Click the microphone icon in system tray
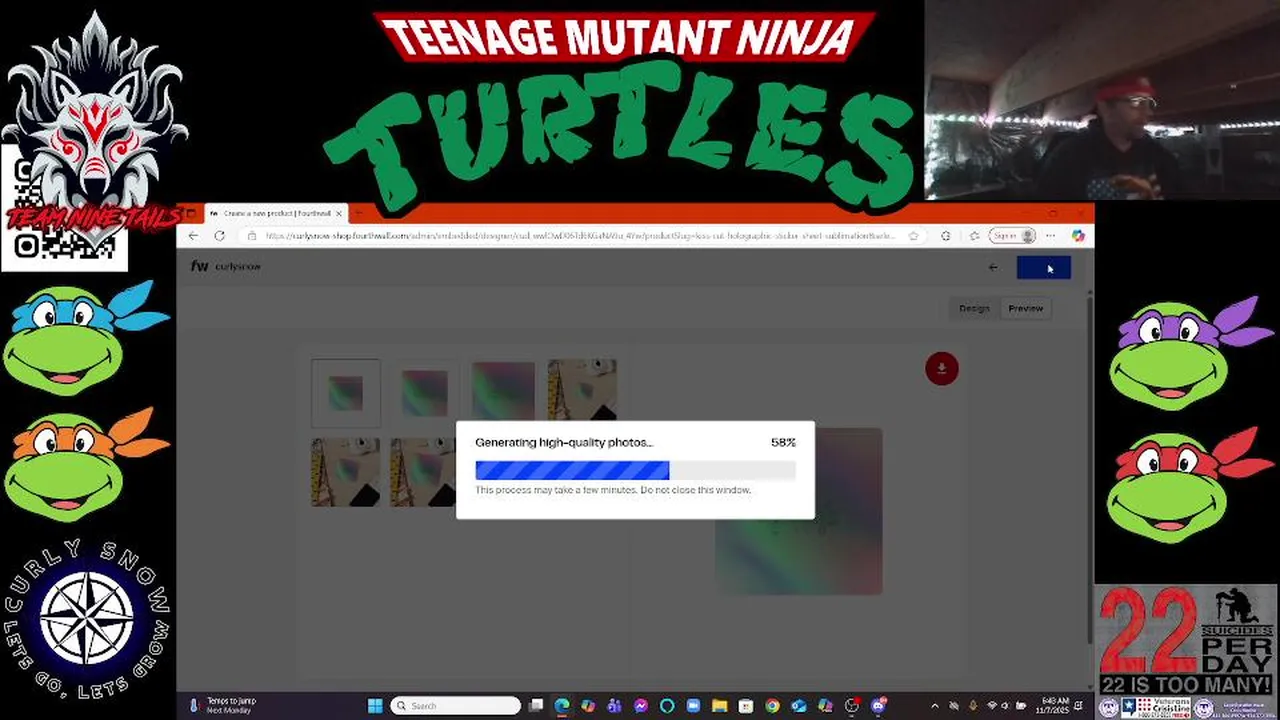1280x720 pixels. [973, 706]
